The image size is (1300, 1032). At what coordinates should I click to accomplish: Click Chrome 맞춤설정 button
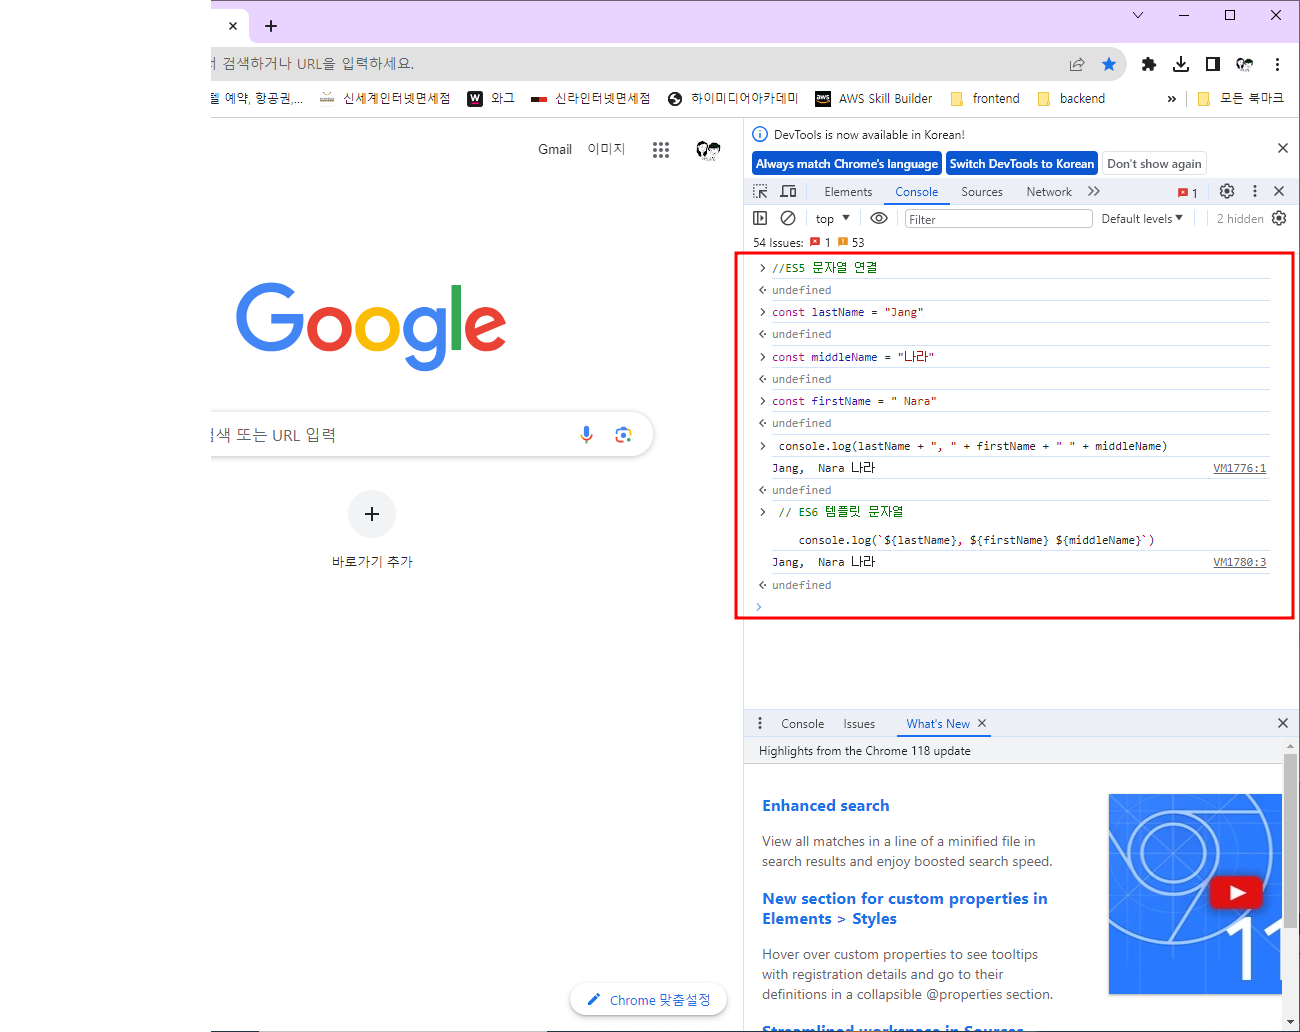click(x=649, y=1000)
